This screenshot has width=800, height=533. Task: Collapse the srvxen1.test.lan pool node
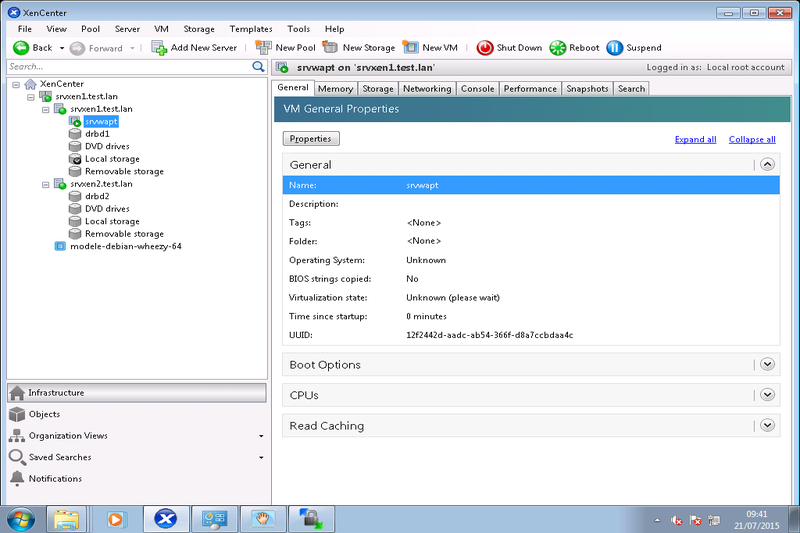[x=31, y=96]
